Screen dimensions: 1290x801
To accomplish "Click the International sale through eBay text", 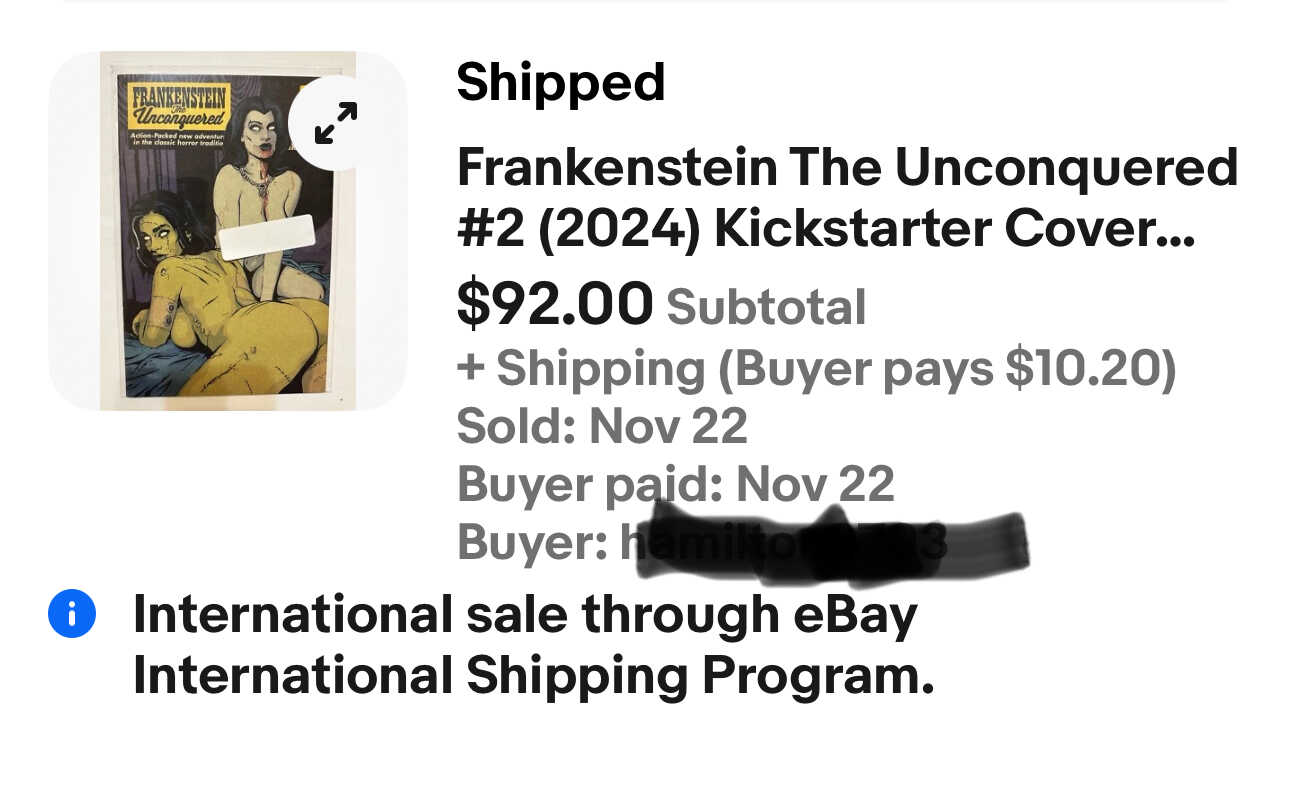I will click(525, 614).
